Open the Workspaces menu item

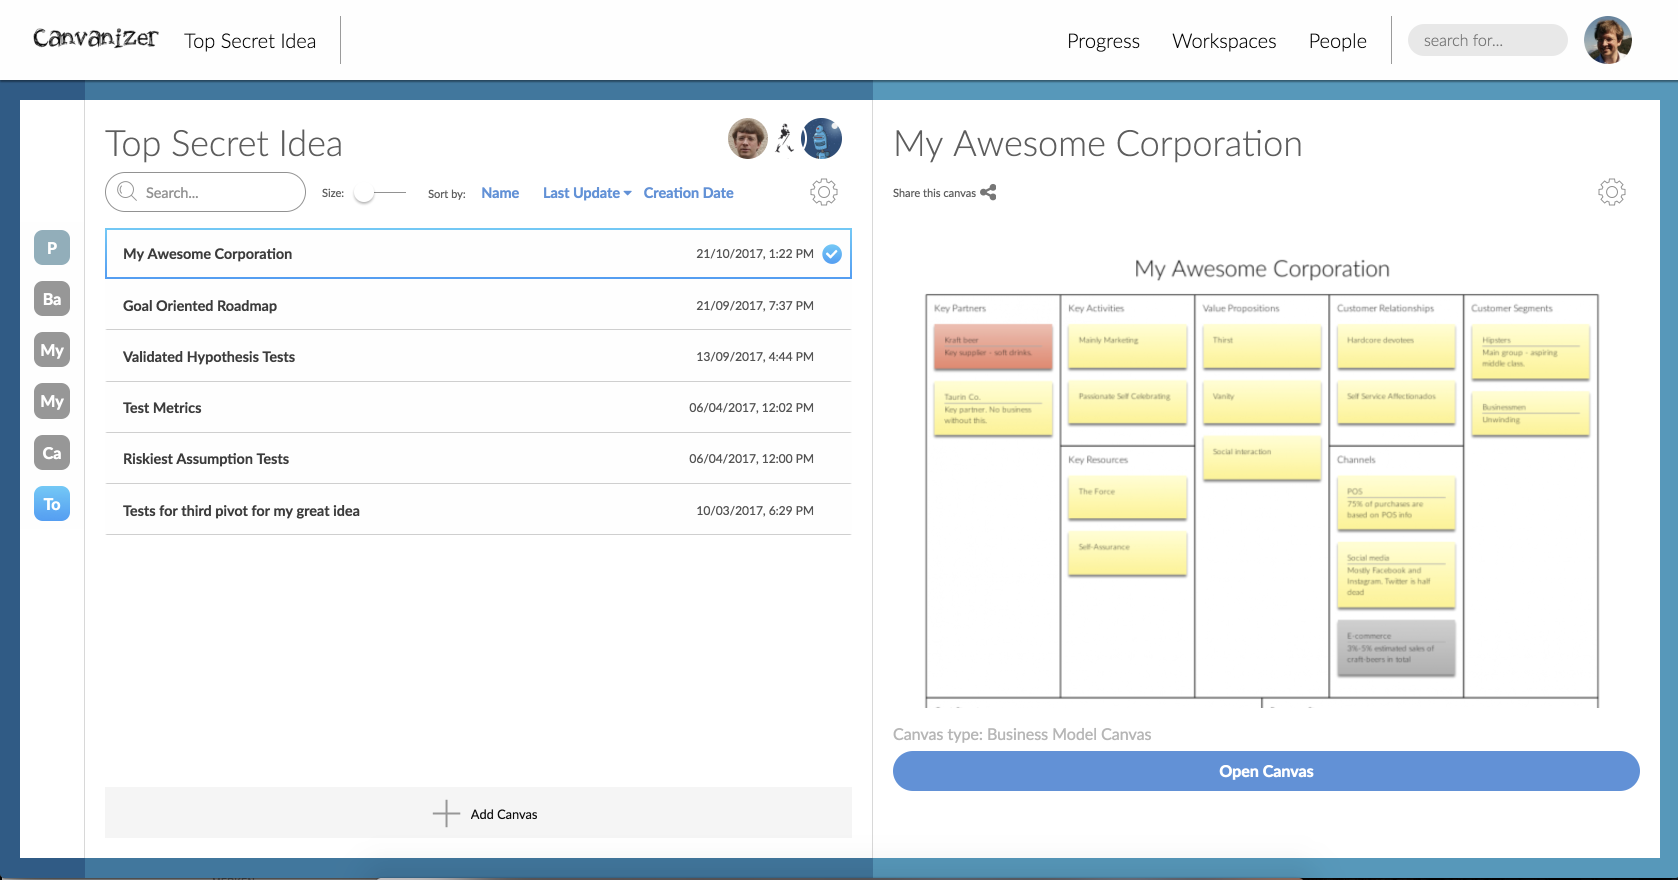[1224, 41]
